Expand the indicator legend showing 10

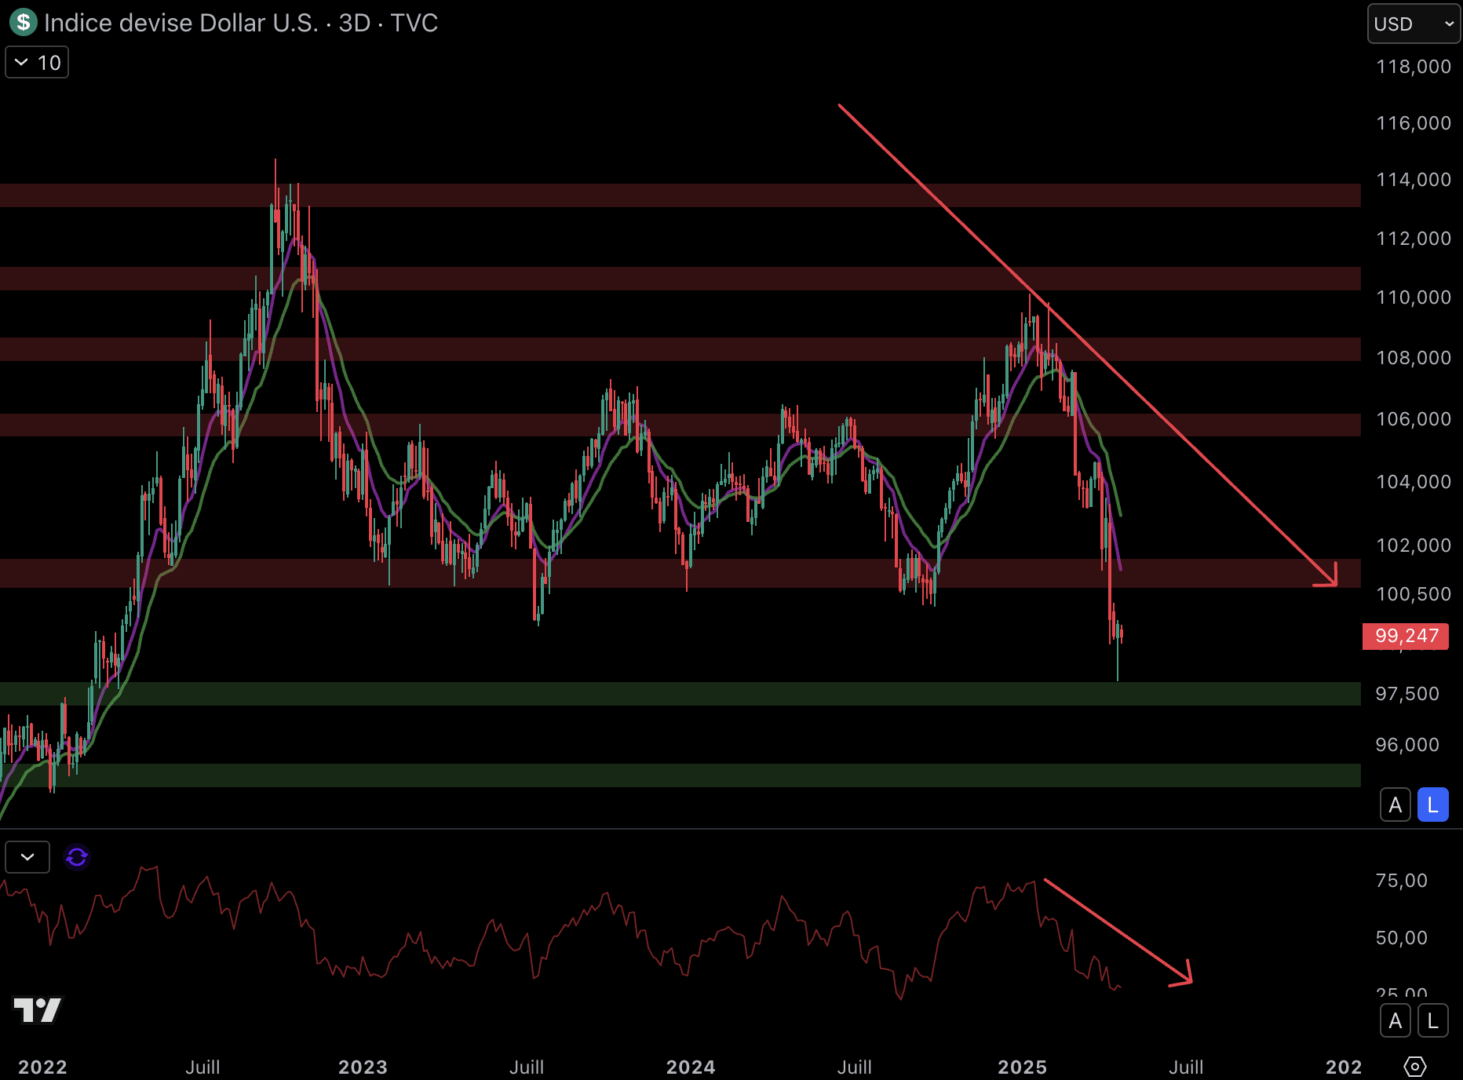point(37,62)
